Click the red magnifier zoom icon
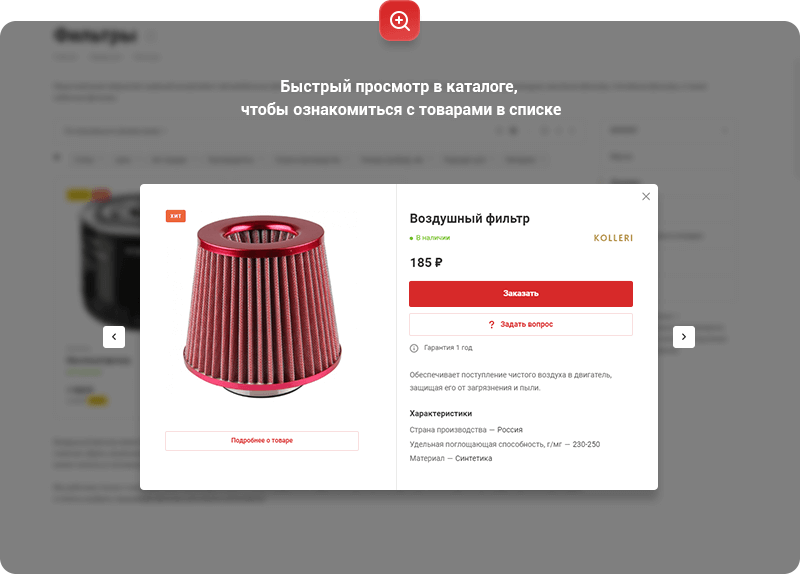The image size is (800, 574). (399, 21)
